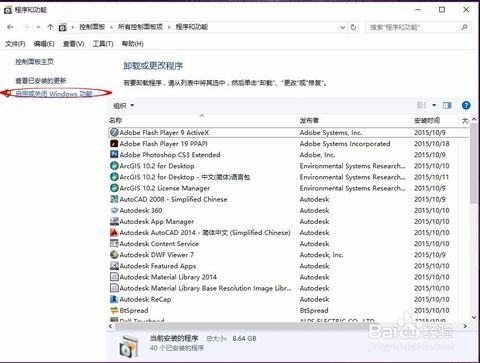Select Autodesk DWF Viewer 7 icon
Viewport: 480px width, 363px height.
point(114,255)
